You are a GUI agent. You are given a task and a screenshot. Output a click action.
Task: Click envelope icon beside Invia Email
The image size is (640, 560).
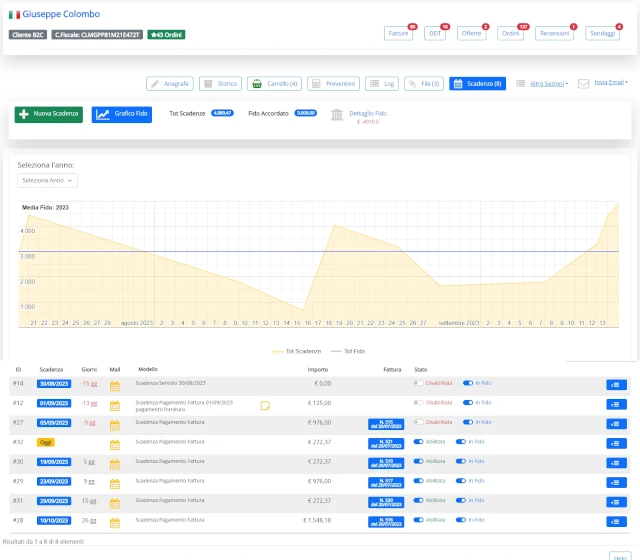[583, 84]
